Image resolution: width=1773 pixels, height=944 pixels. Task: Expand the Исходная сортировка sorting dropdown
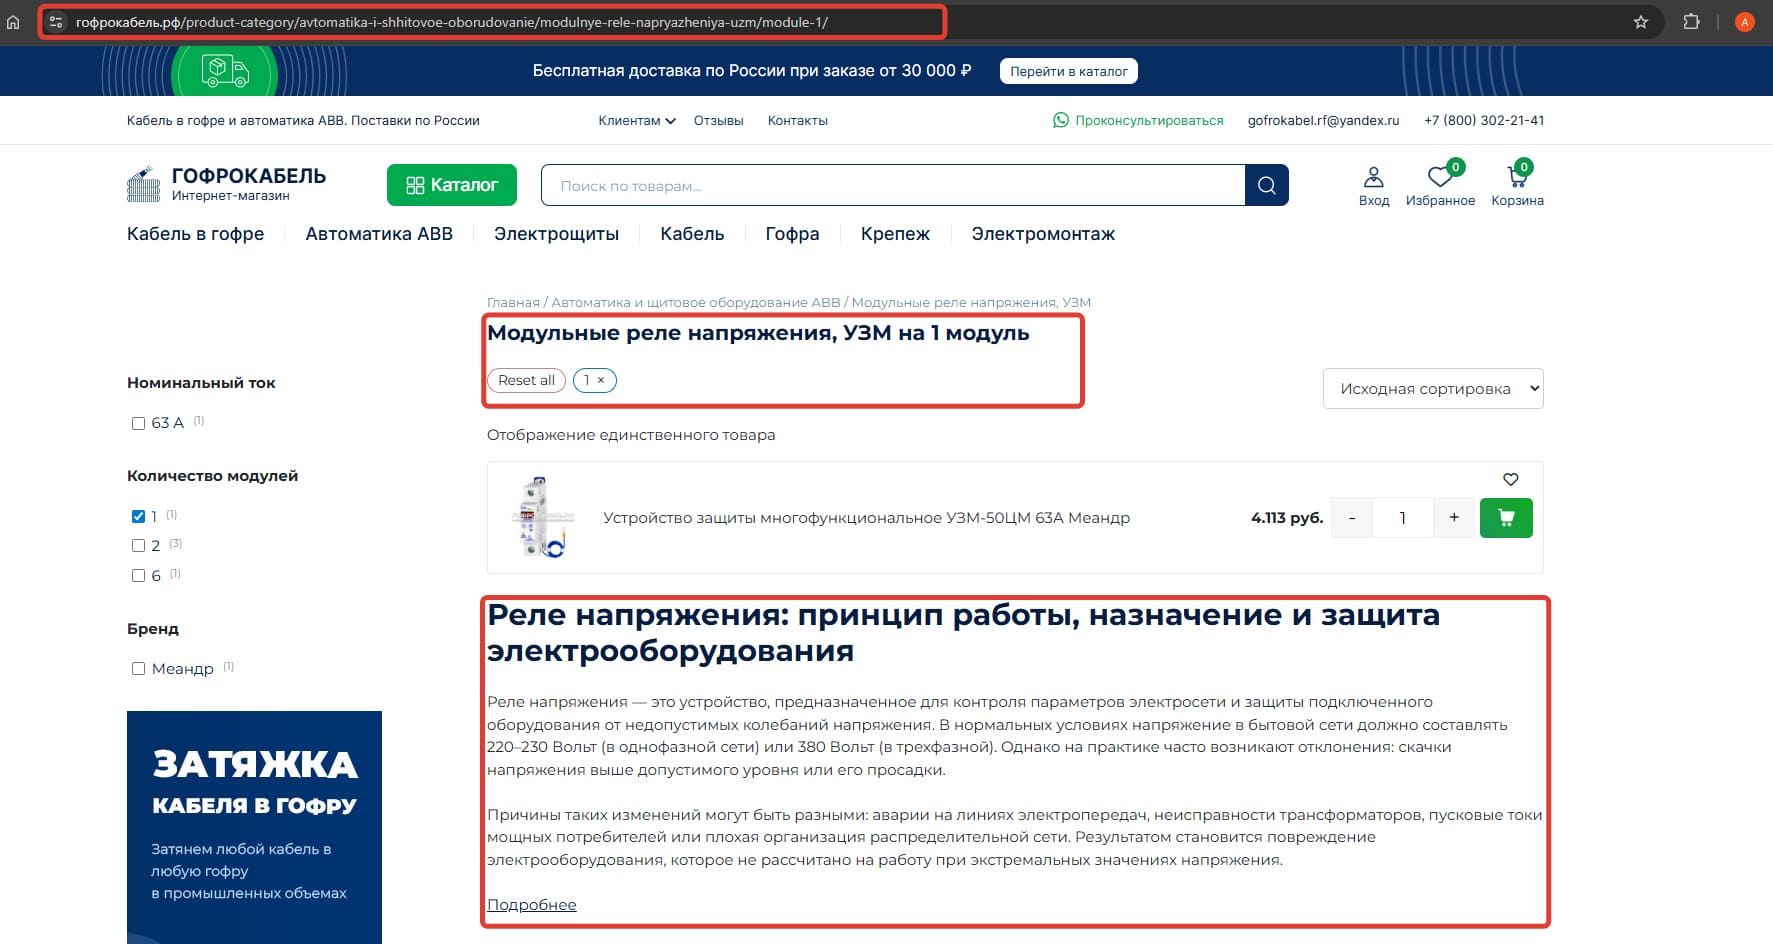click(1432, 389)
